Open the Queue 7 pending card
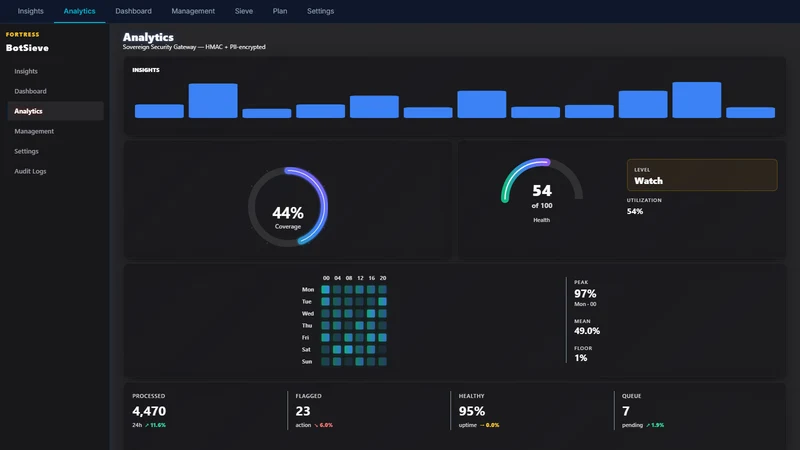This screenshot has width=800, height=450. [x=699, y=410]
